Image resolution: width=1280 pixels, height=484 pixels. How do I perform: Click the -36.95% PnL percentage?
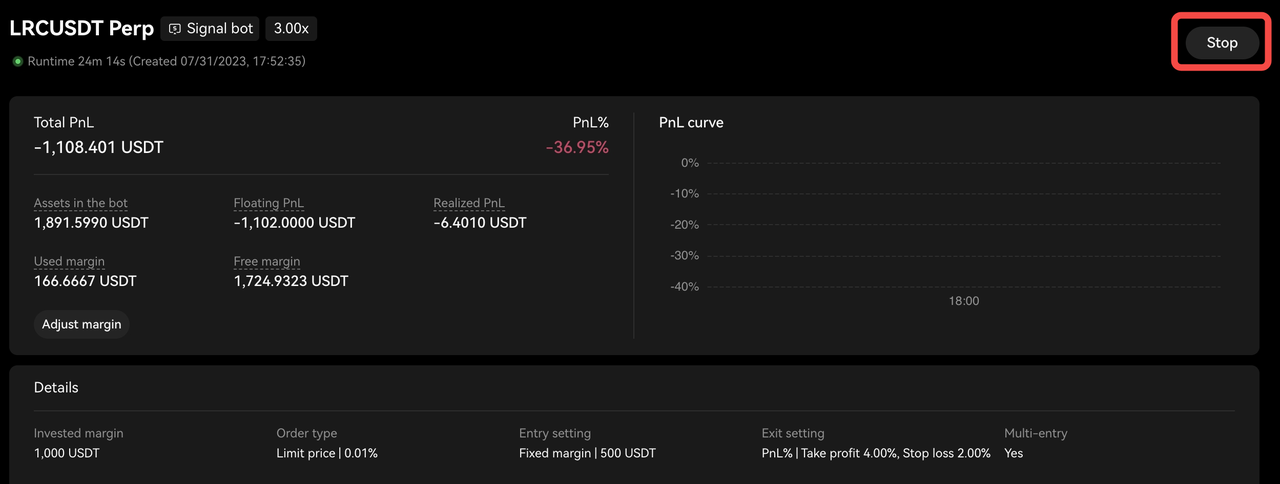(x=577, y=147)
